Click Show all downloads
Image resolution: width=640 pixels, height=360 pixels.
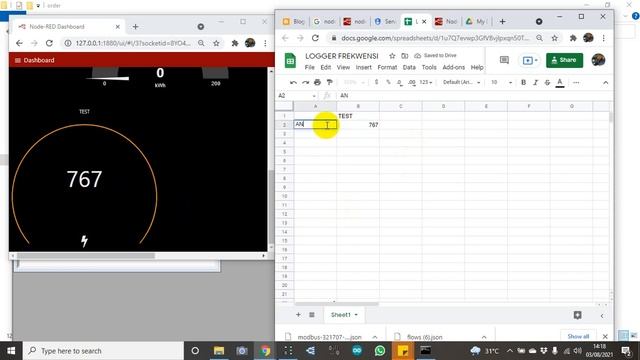[578, 336]
